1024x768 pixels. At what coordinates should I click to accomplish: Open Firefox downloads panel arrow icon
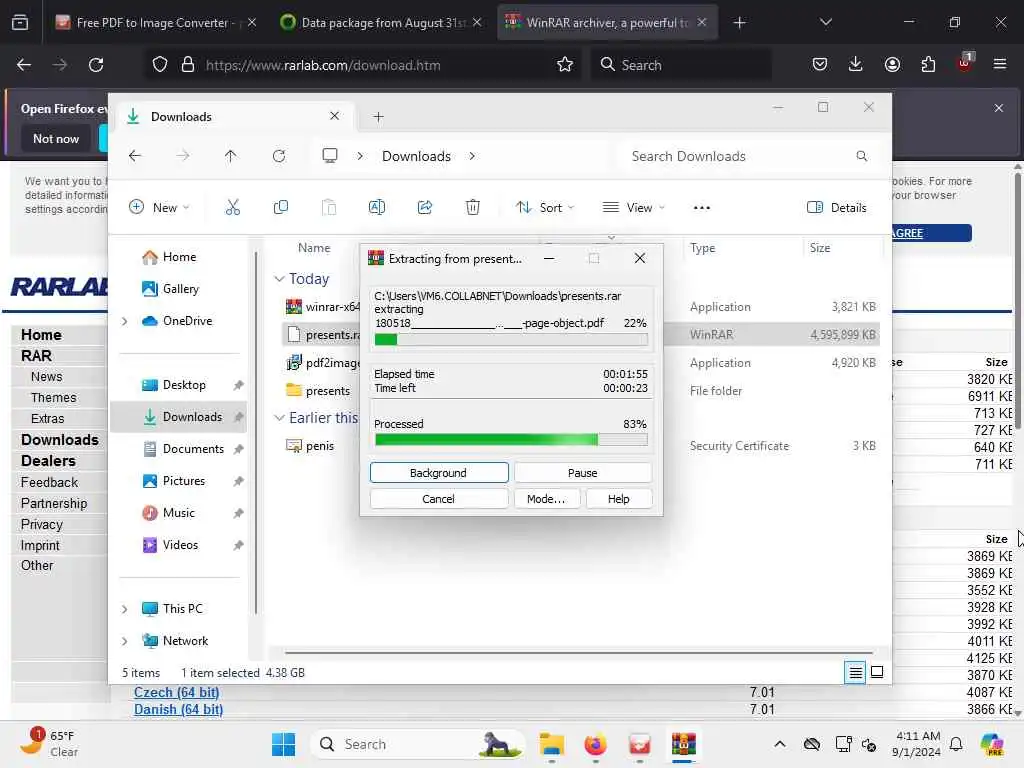856,64
